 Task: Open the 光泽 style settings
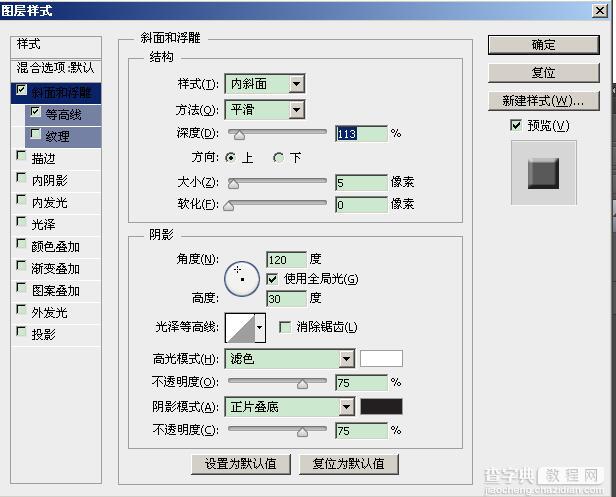click(44, 225)
